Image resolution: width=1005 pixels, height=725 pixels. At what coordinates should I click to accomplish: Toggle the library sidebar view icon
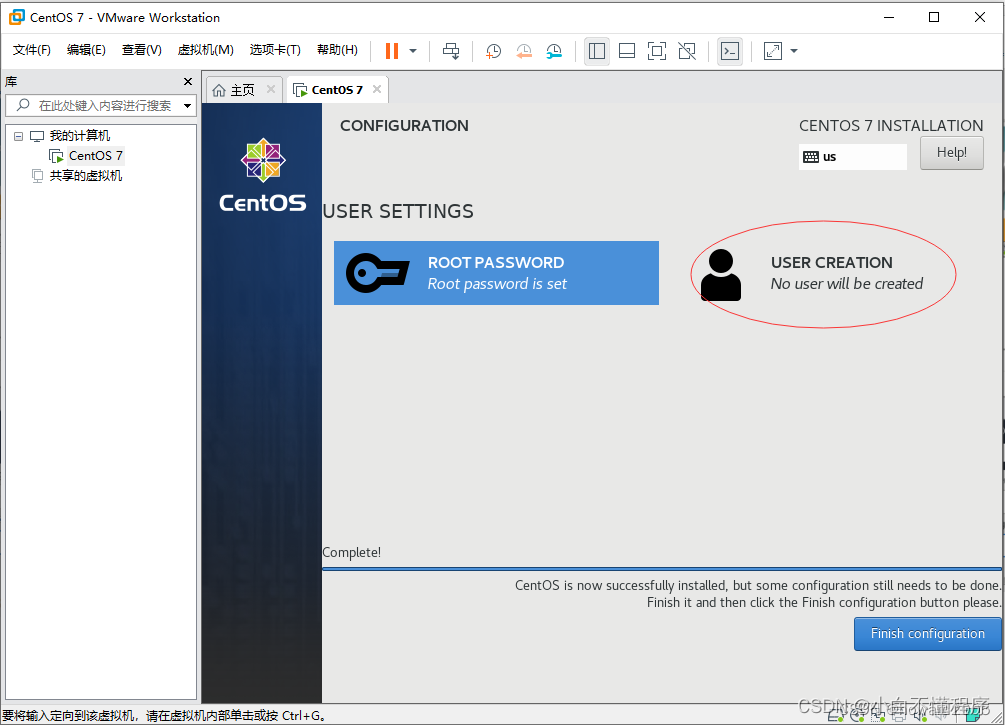click(597, 51)
